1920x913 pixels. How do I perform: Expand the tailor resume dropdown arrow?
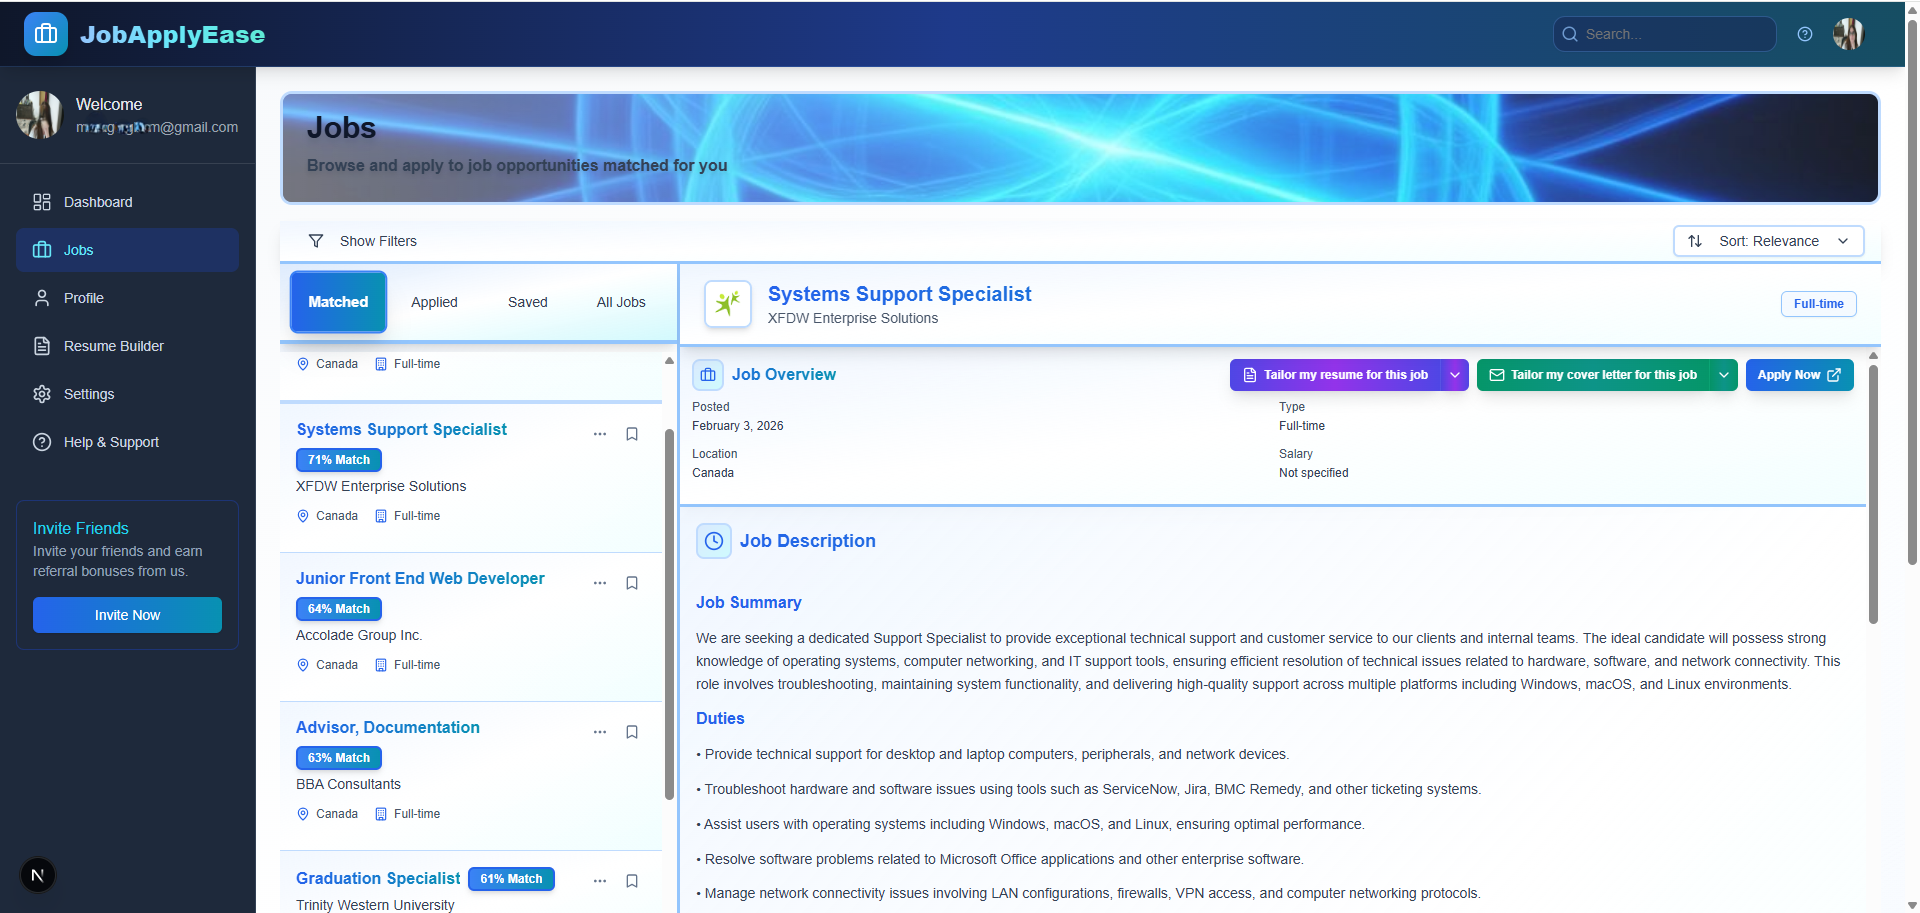(1455, 375)
